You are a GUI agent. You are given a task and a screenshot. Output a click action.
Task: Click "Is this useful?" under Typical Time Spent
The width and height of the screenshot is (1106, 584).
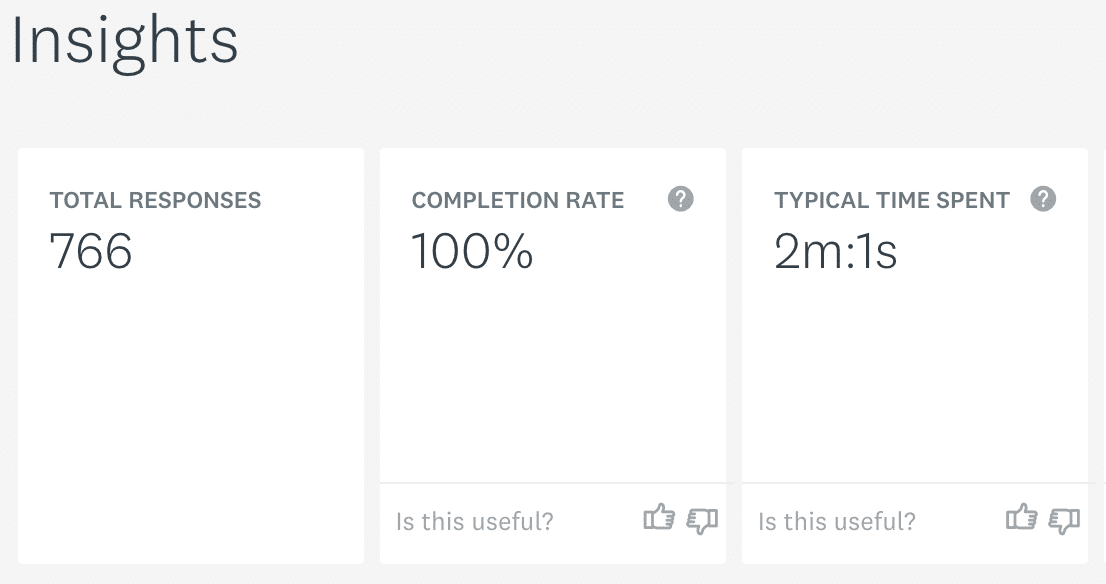coord(837,521)
